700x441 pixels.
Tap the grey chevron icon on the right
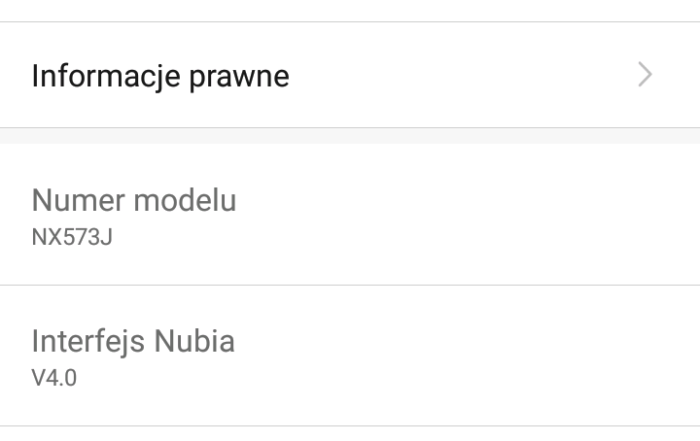point(645,75)
